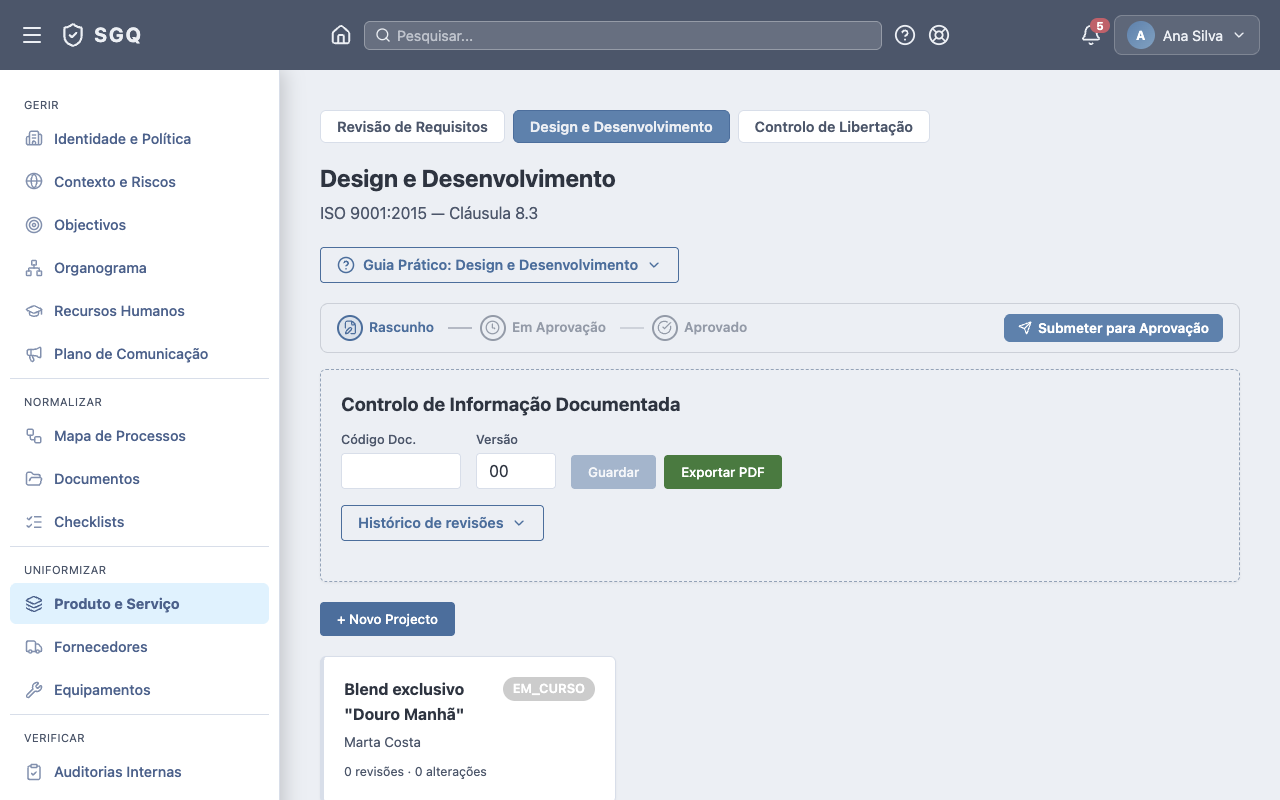Open Documentos sidebar item
The width and height of the screenshot is (1280, 800).
click(x=139, y=479)
